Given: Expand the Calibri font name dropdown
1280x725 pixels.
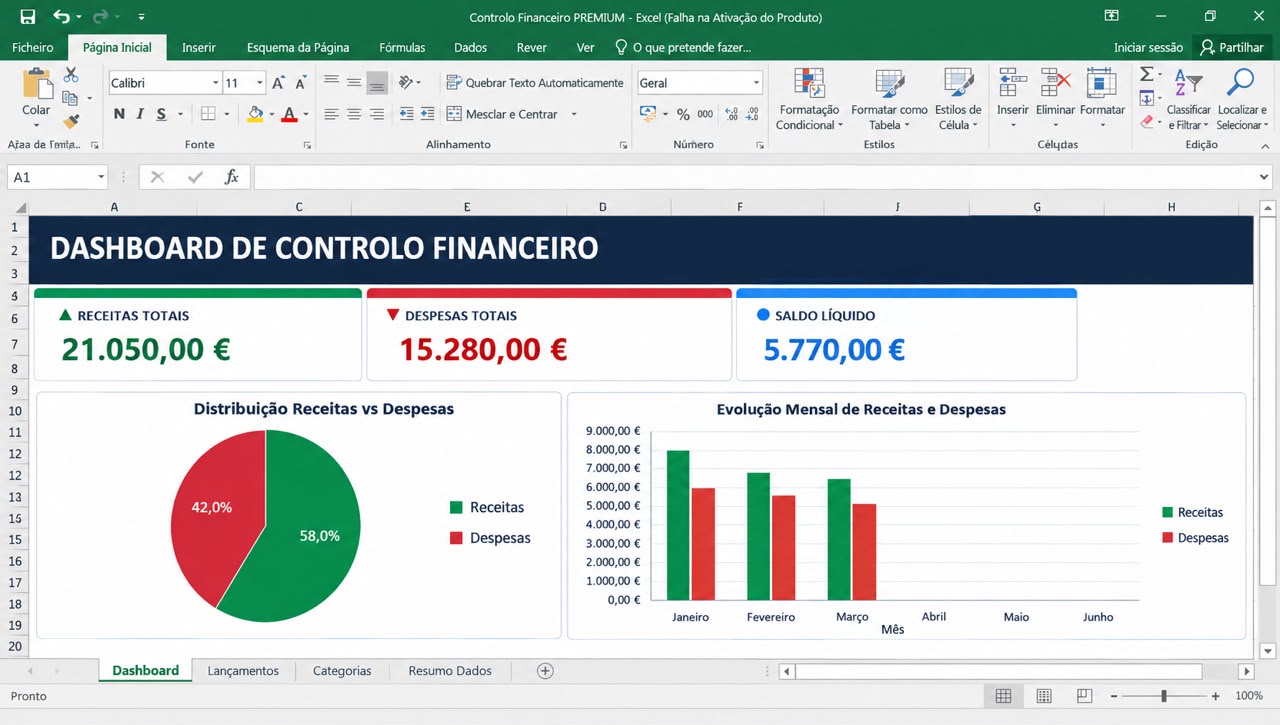Looking at the screenshot, I should pyautogui.click(x=215, y=83).
